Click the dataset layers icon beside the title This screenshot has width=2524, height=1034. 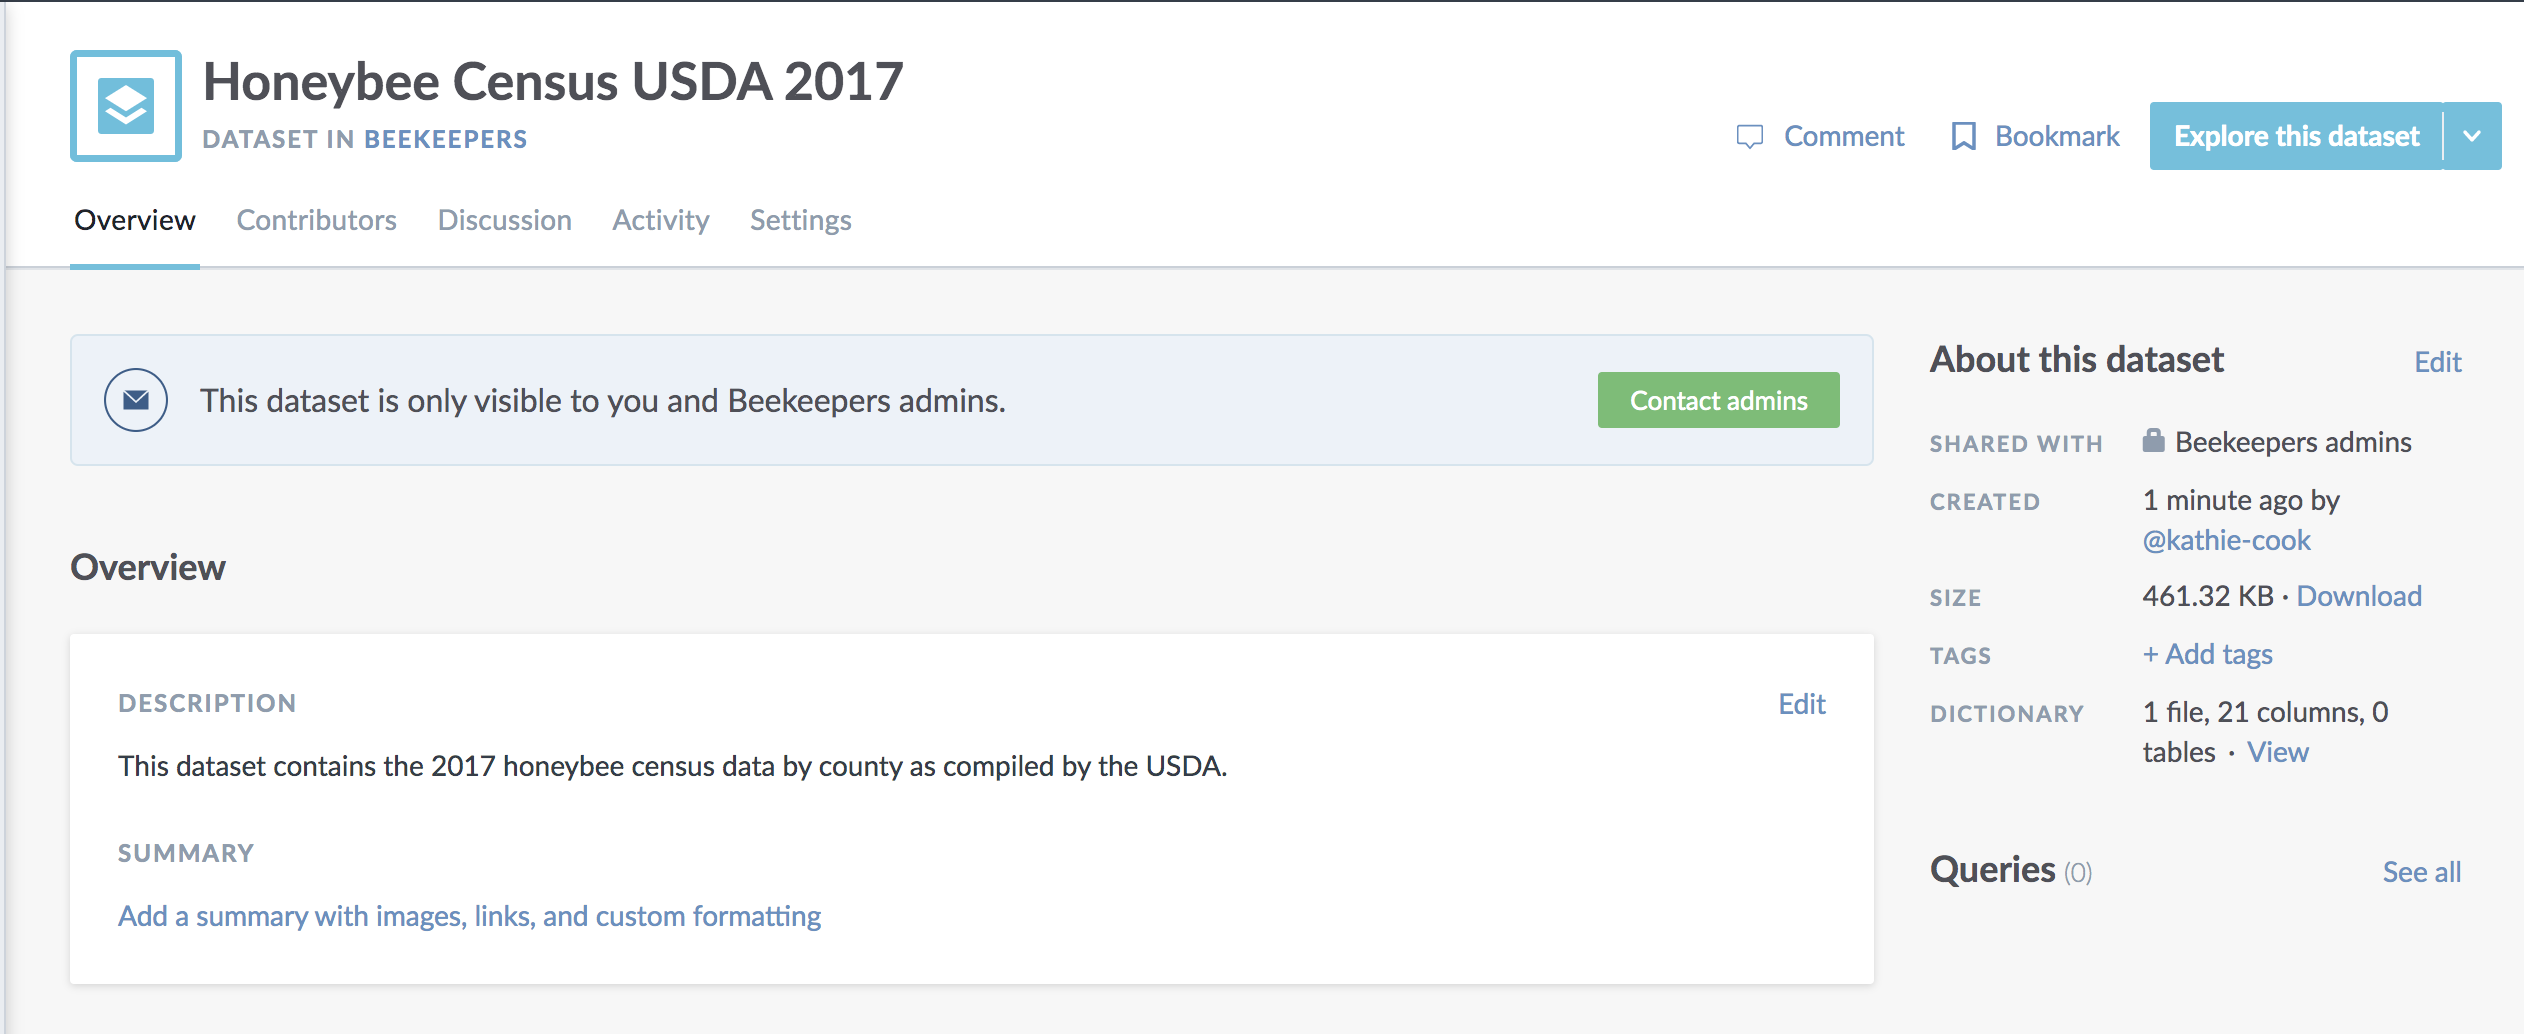pyautogui.click(x=126, y=106)
